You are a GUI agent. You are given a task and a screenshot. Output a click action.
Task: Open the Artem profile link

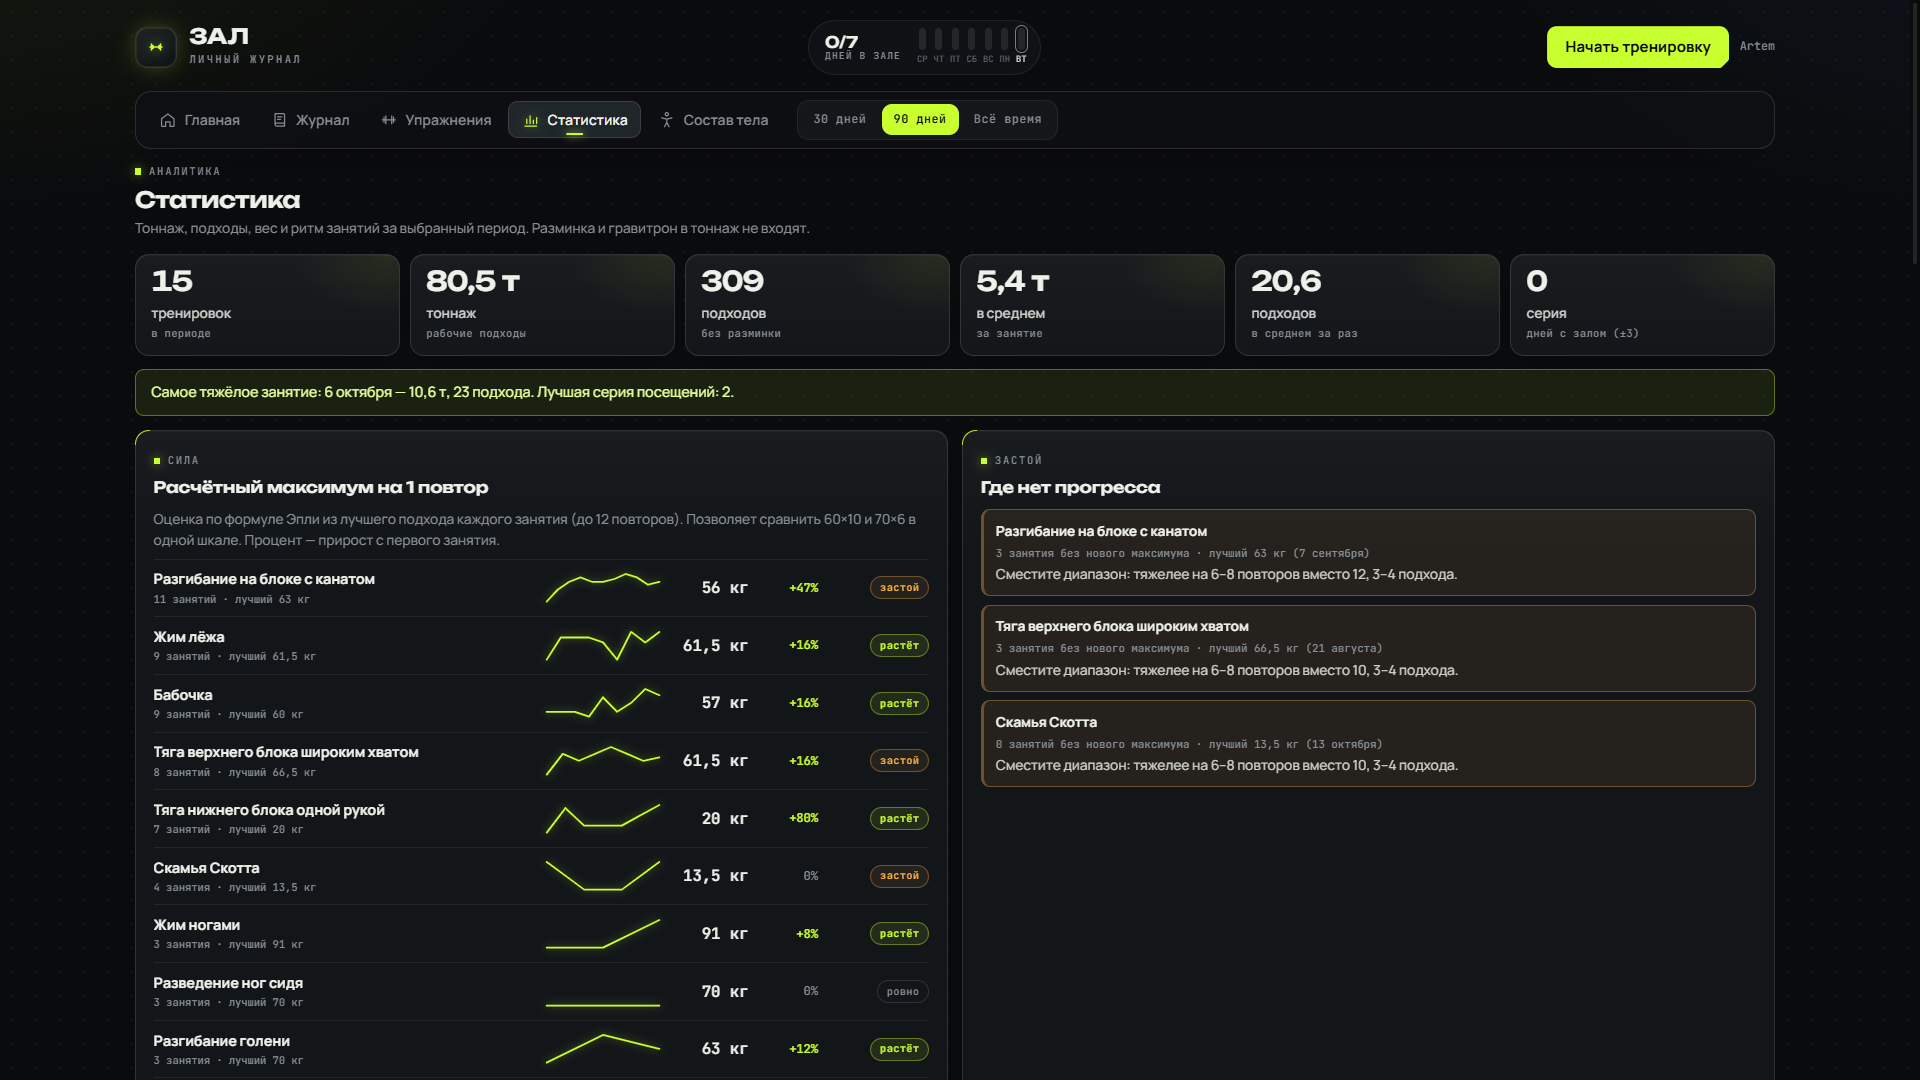tap(1757, 46)
